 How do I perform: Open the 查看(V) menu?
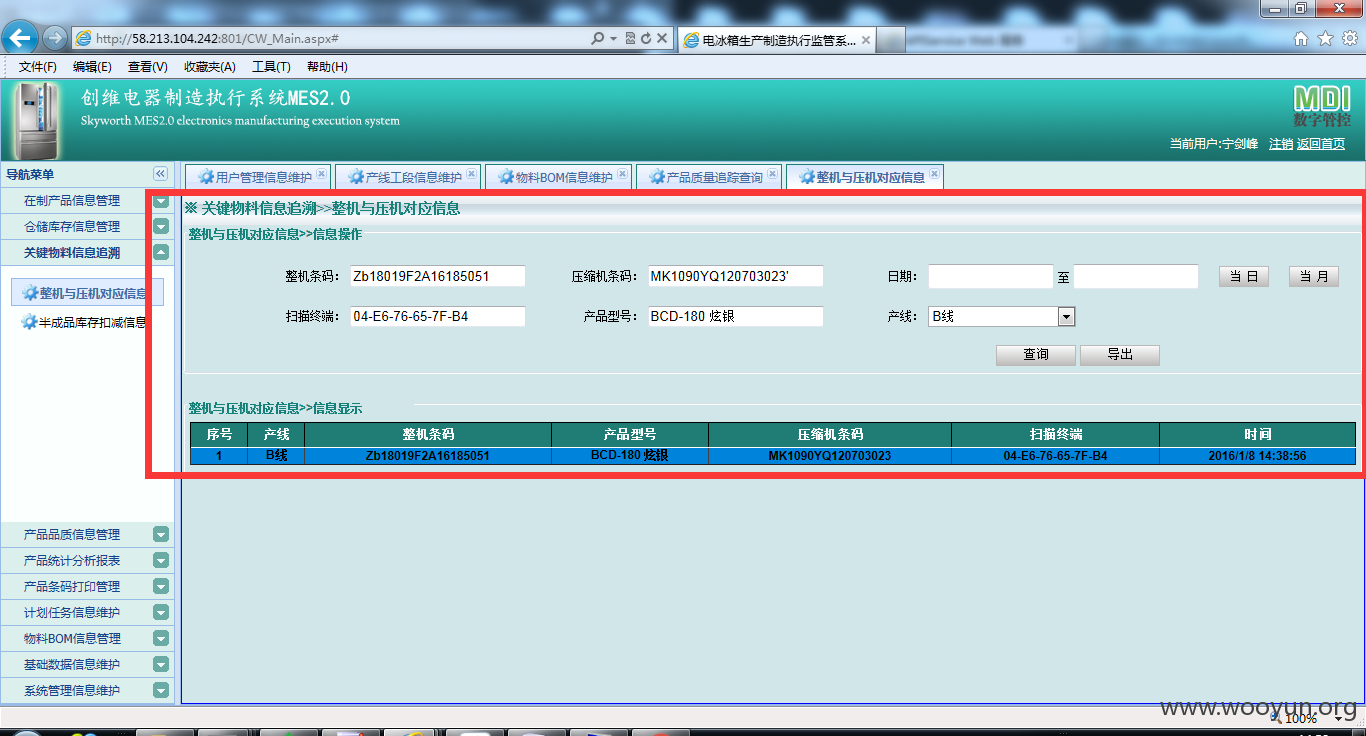[148, 67]
